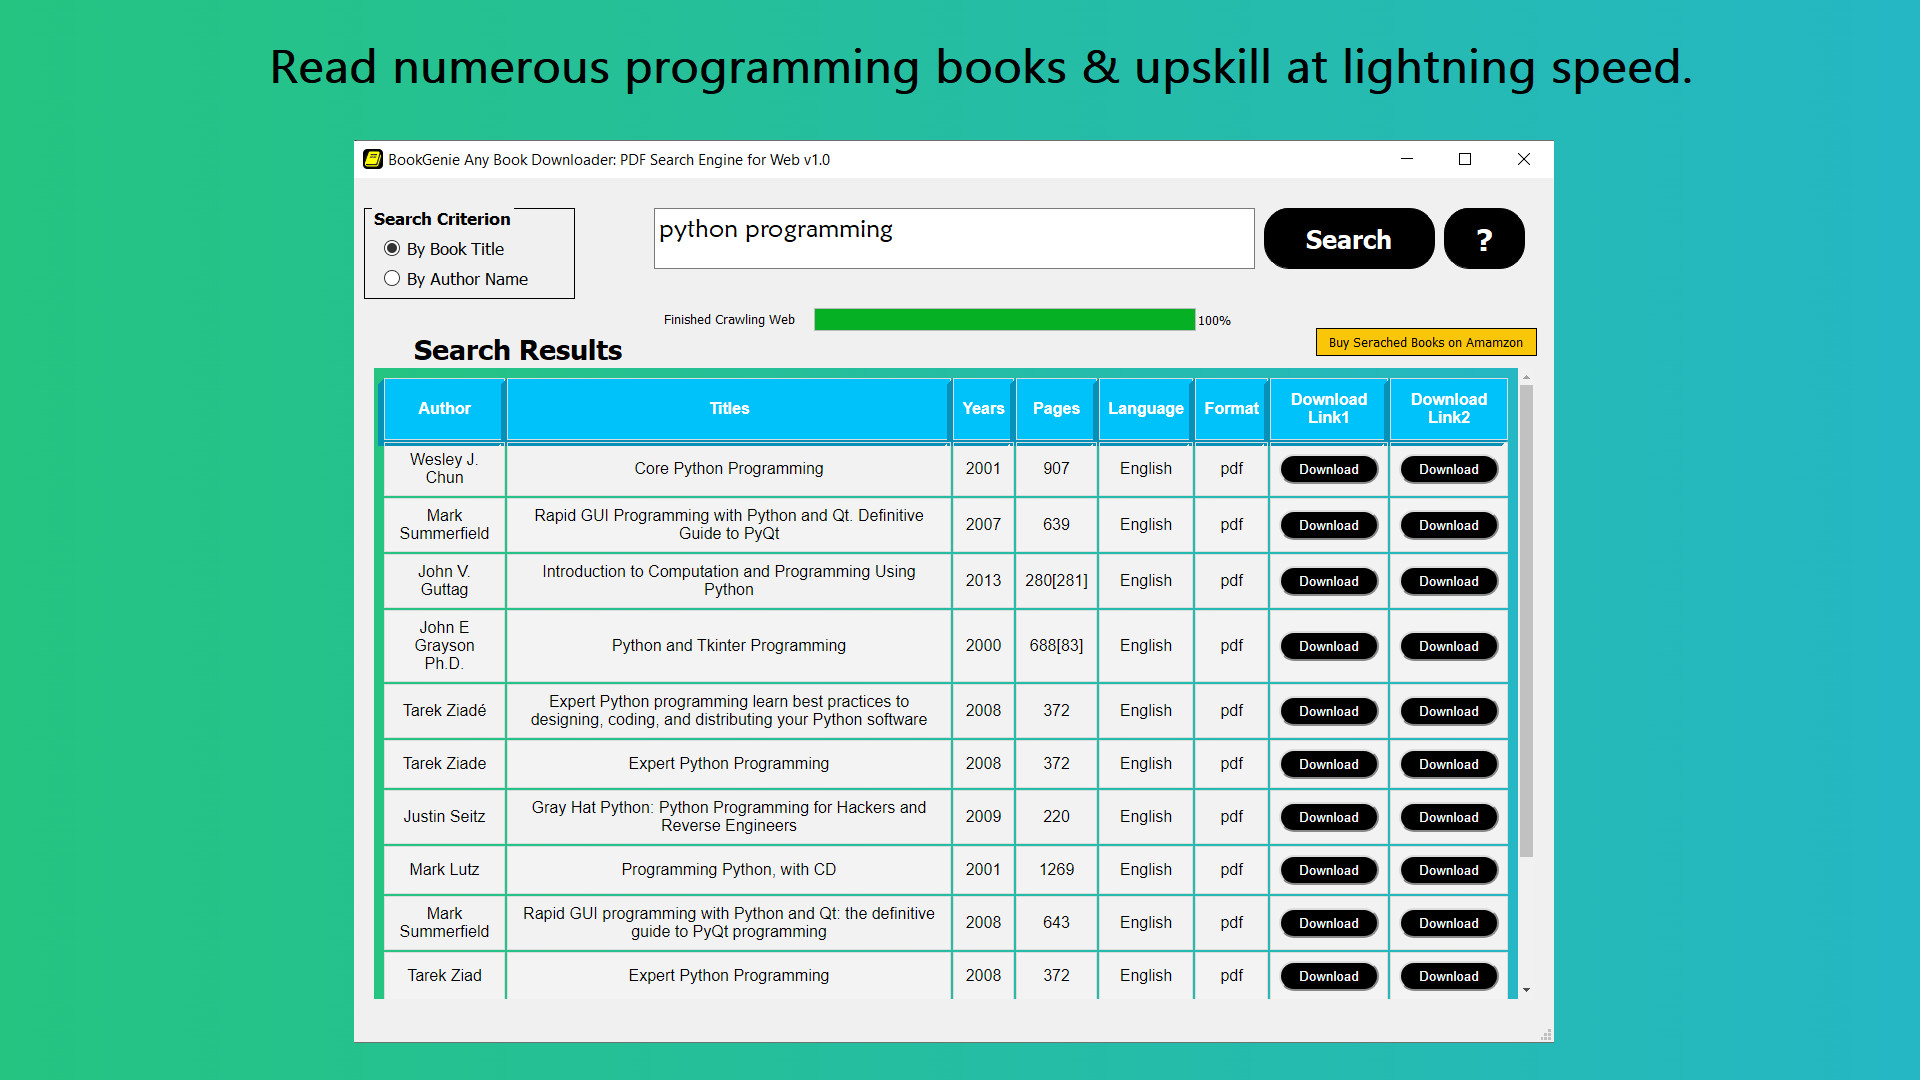
Task: Maximize the BookGenie window
Action: coord(1465,159)
